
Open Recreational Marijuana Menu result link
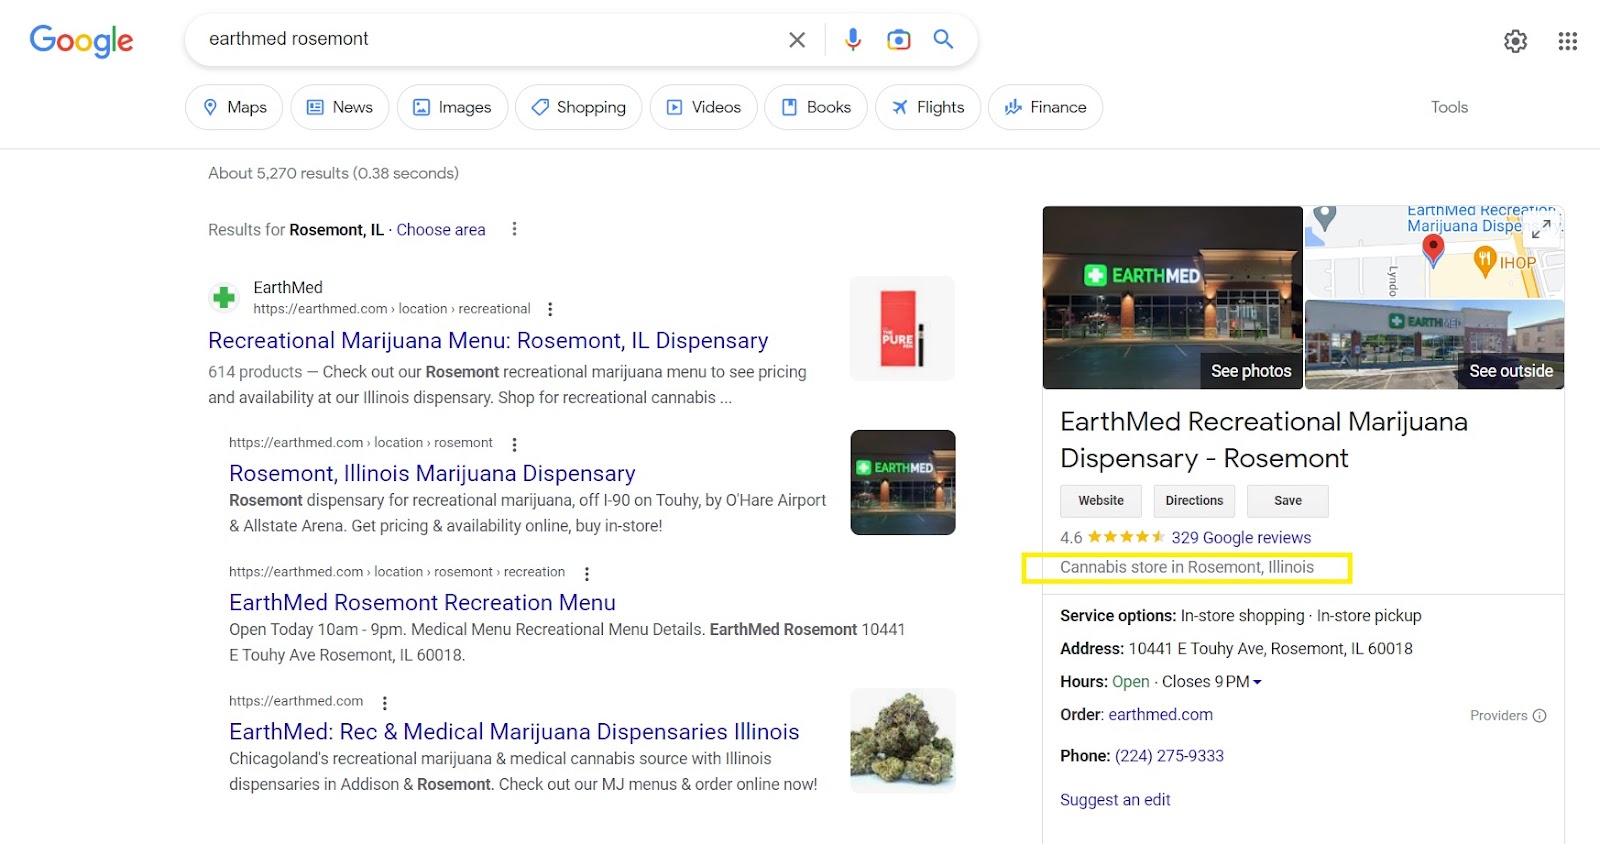coord(488,341)
